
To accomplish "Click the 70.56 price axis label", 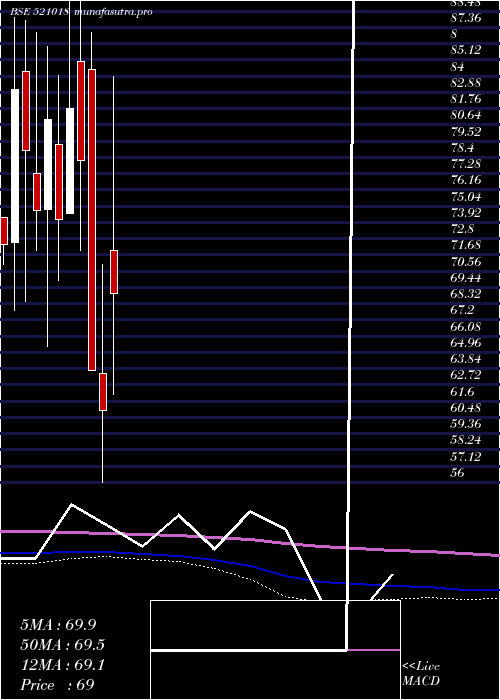I will click(x=466, y=261).
